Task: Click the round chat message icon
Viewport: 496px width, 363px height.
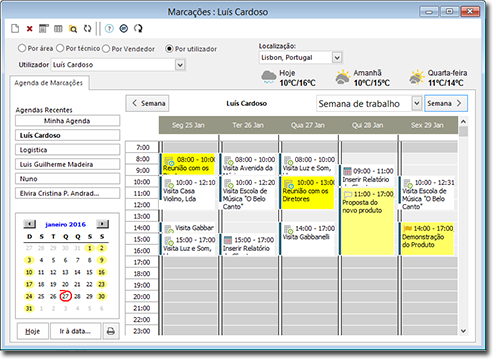Action: coord(124,29)
